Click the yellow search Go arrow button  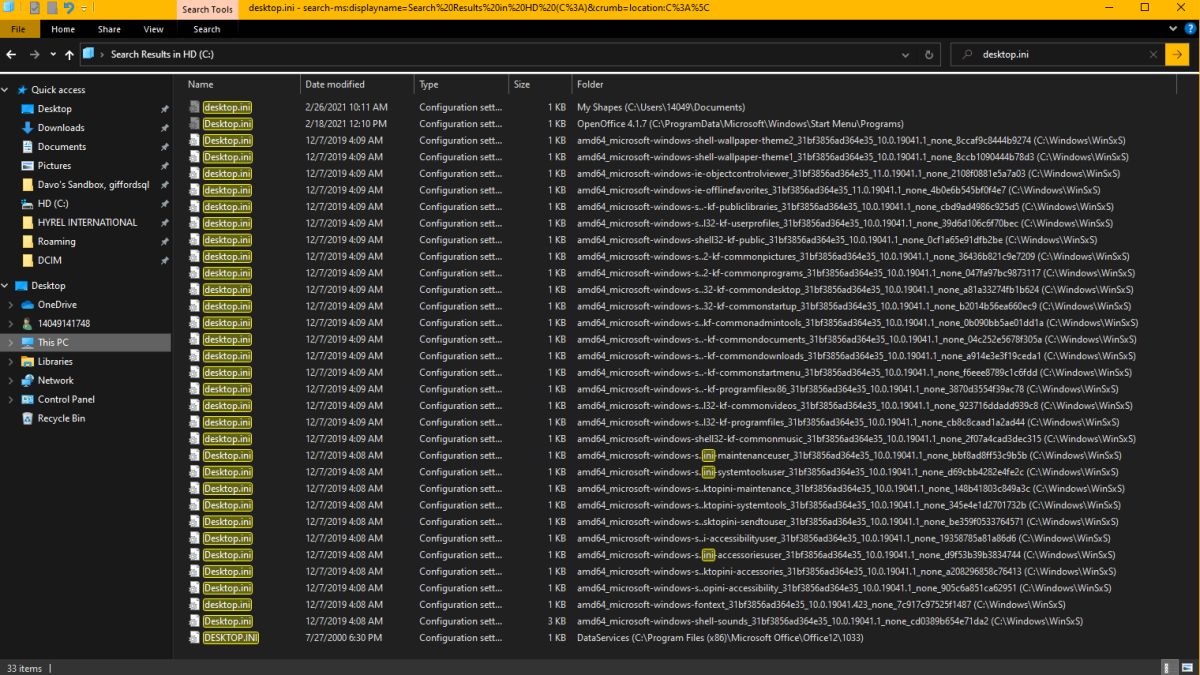click(1176, 54)
